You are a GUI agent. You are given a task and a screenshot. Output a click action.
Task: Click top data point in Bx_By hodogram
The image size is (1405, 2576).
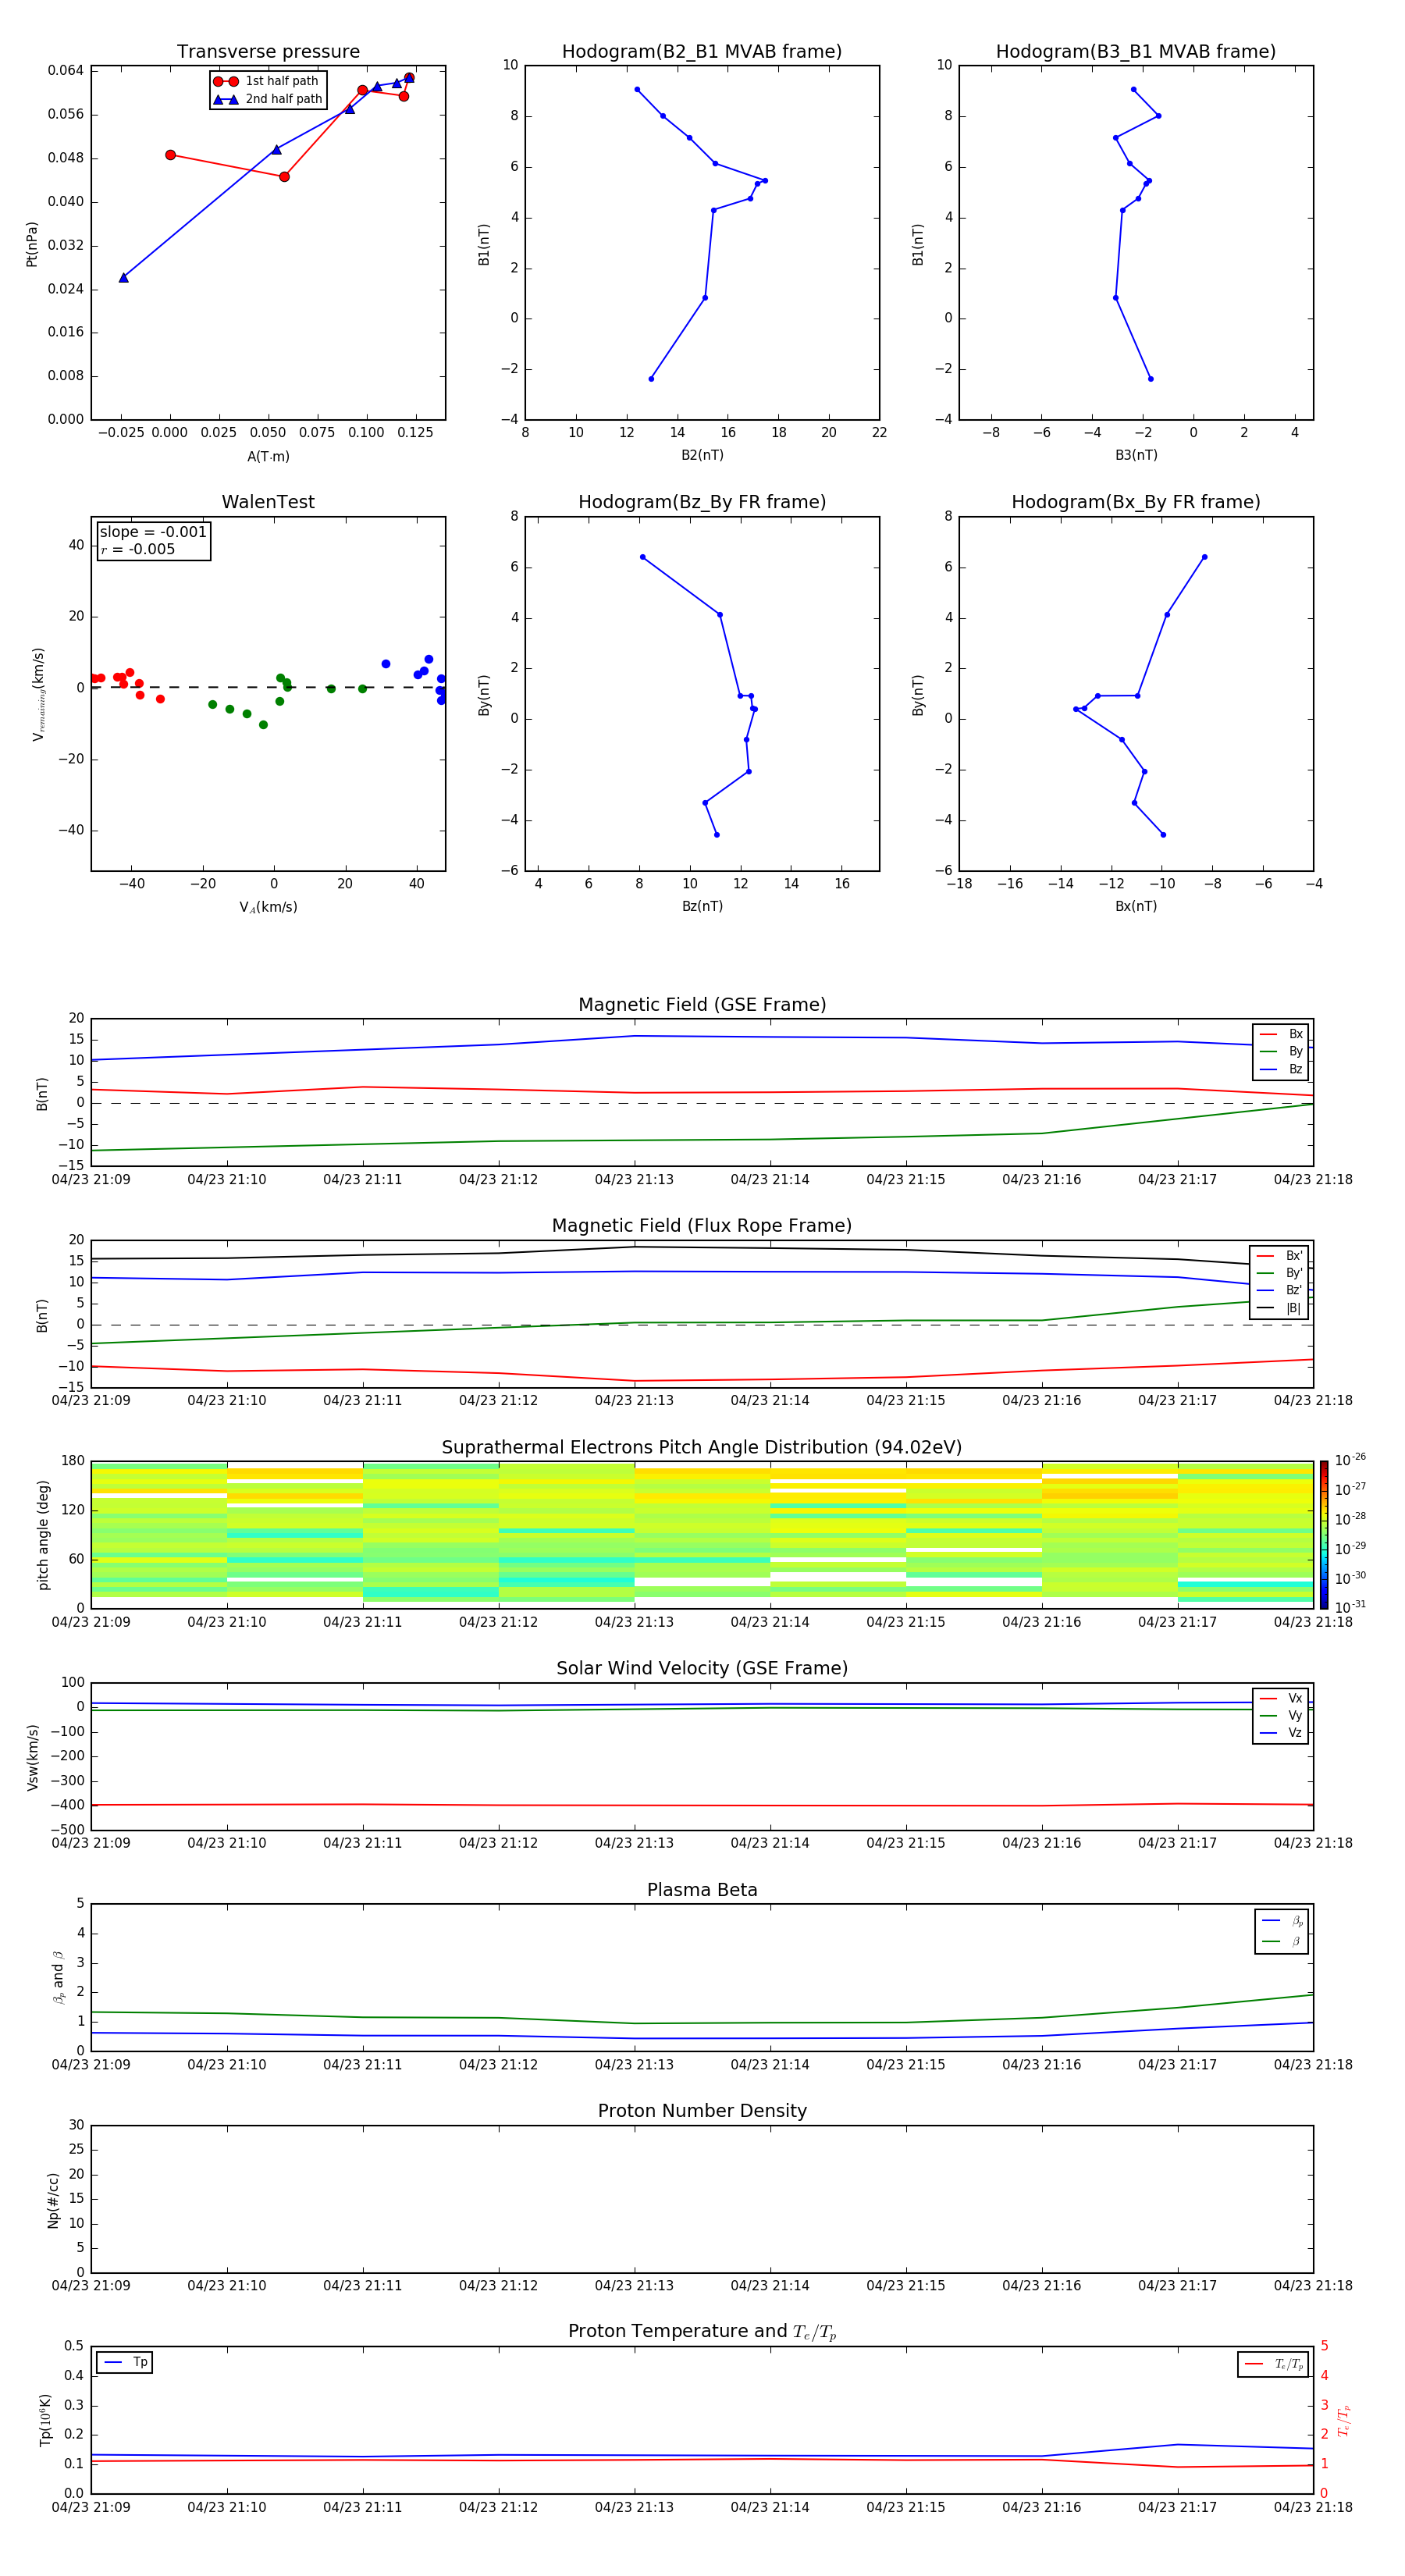point(1204,557)
